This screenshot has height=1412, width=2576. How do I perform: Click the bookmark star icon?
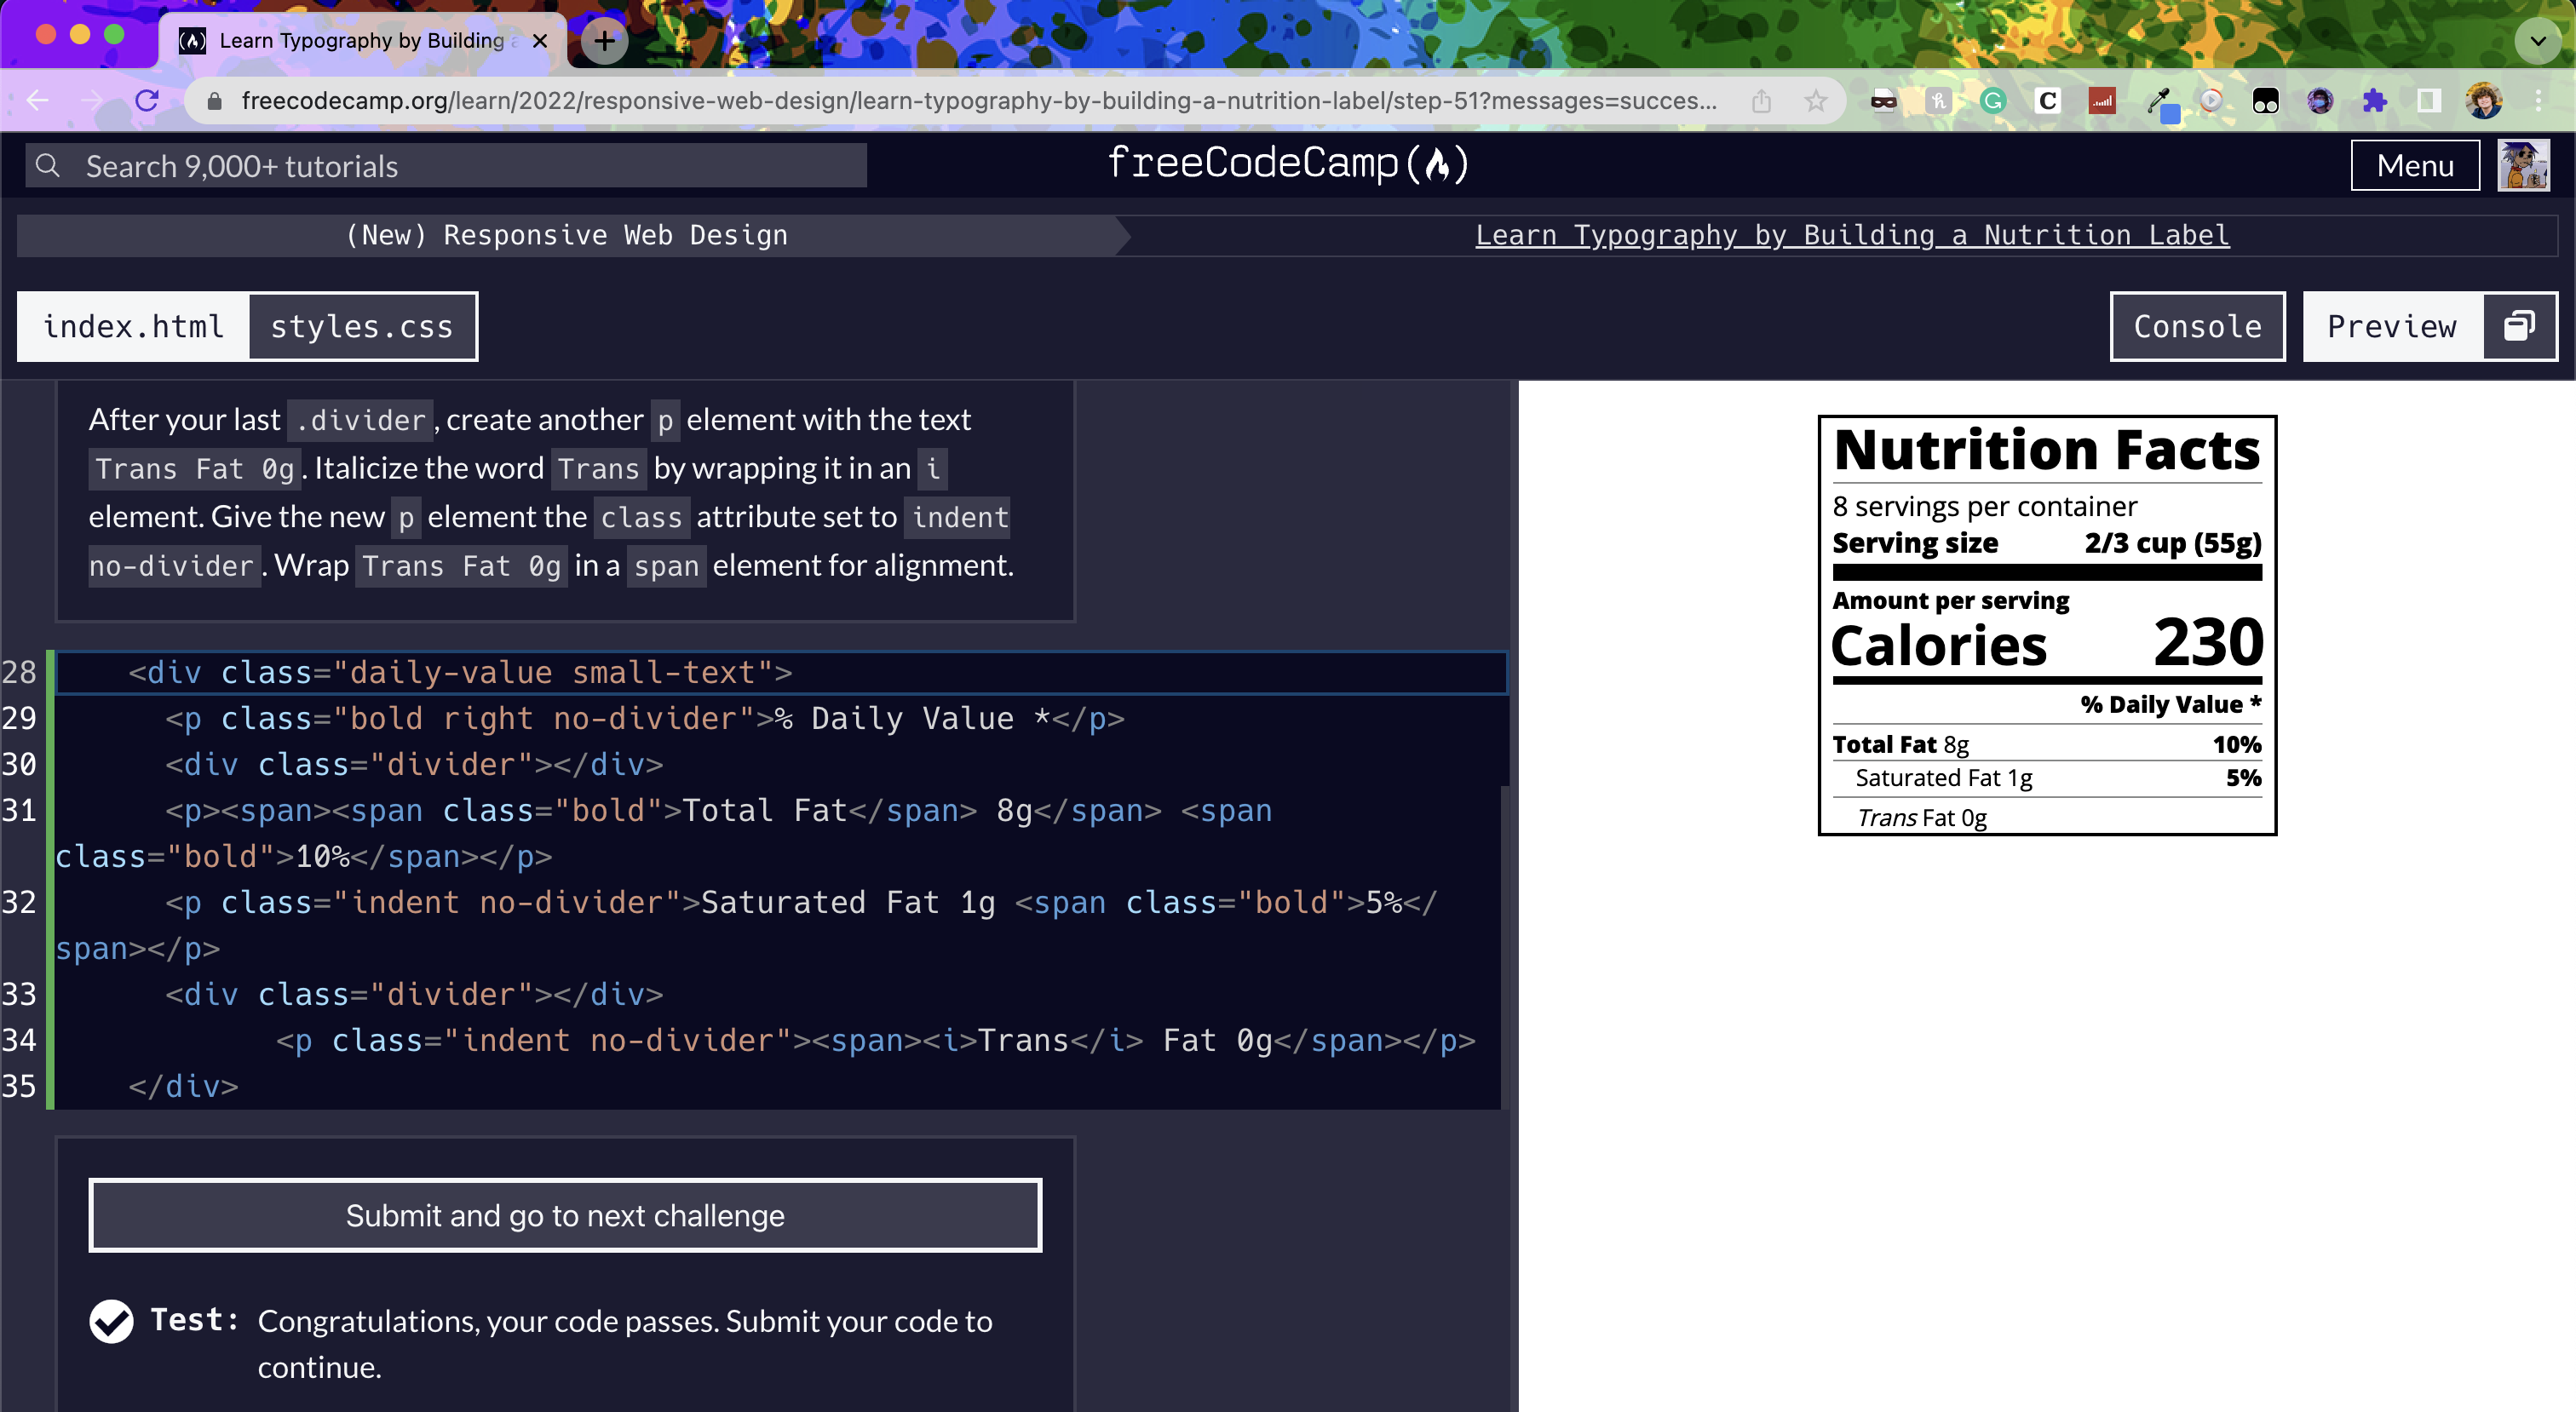pos(1816,101)
